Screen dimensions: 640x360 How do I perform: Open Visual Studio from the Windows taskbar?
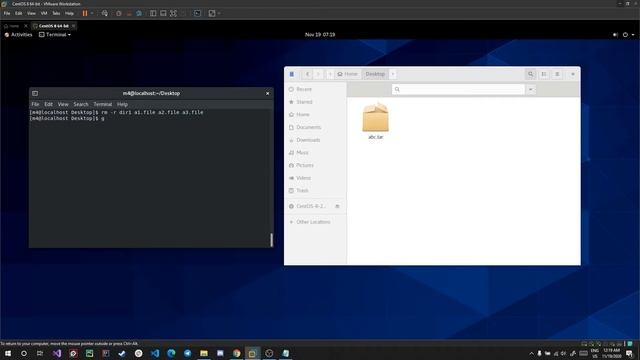coord(57,353)
